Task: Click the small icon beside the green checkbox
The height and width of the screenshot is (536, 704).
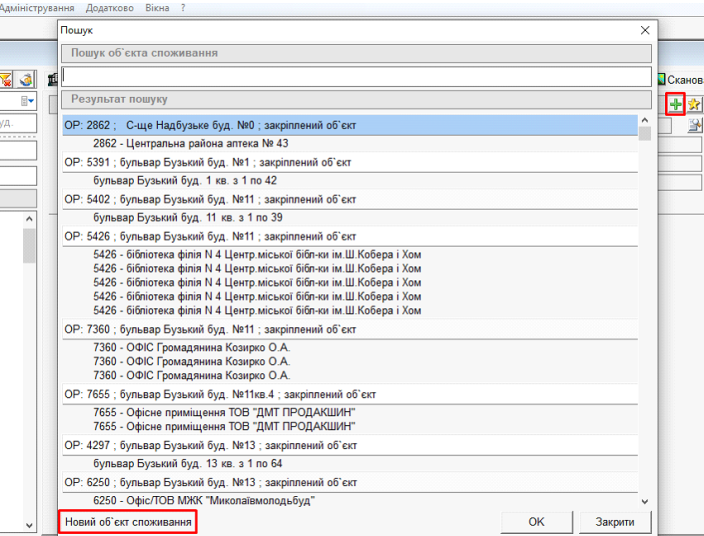Action: tap(26, 79)
